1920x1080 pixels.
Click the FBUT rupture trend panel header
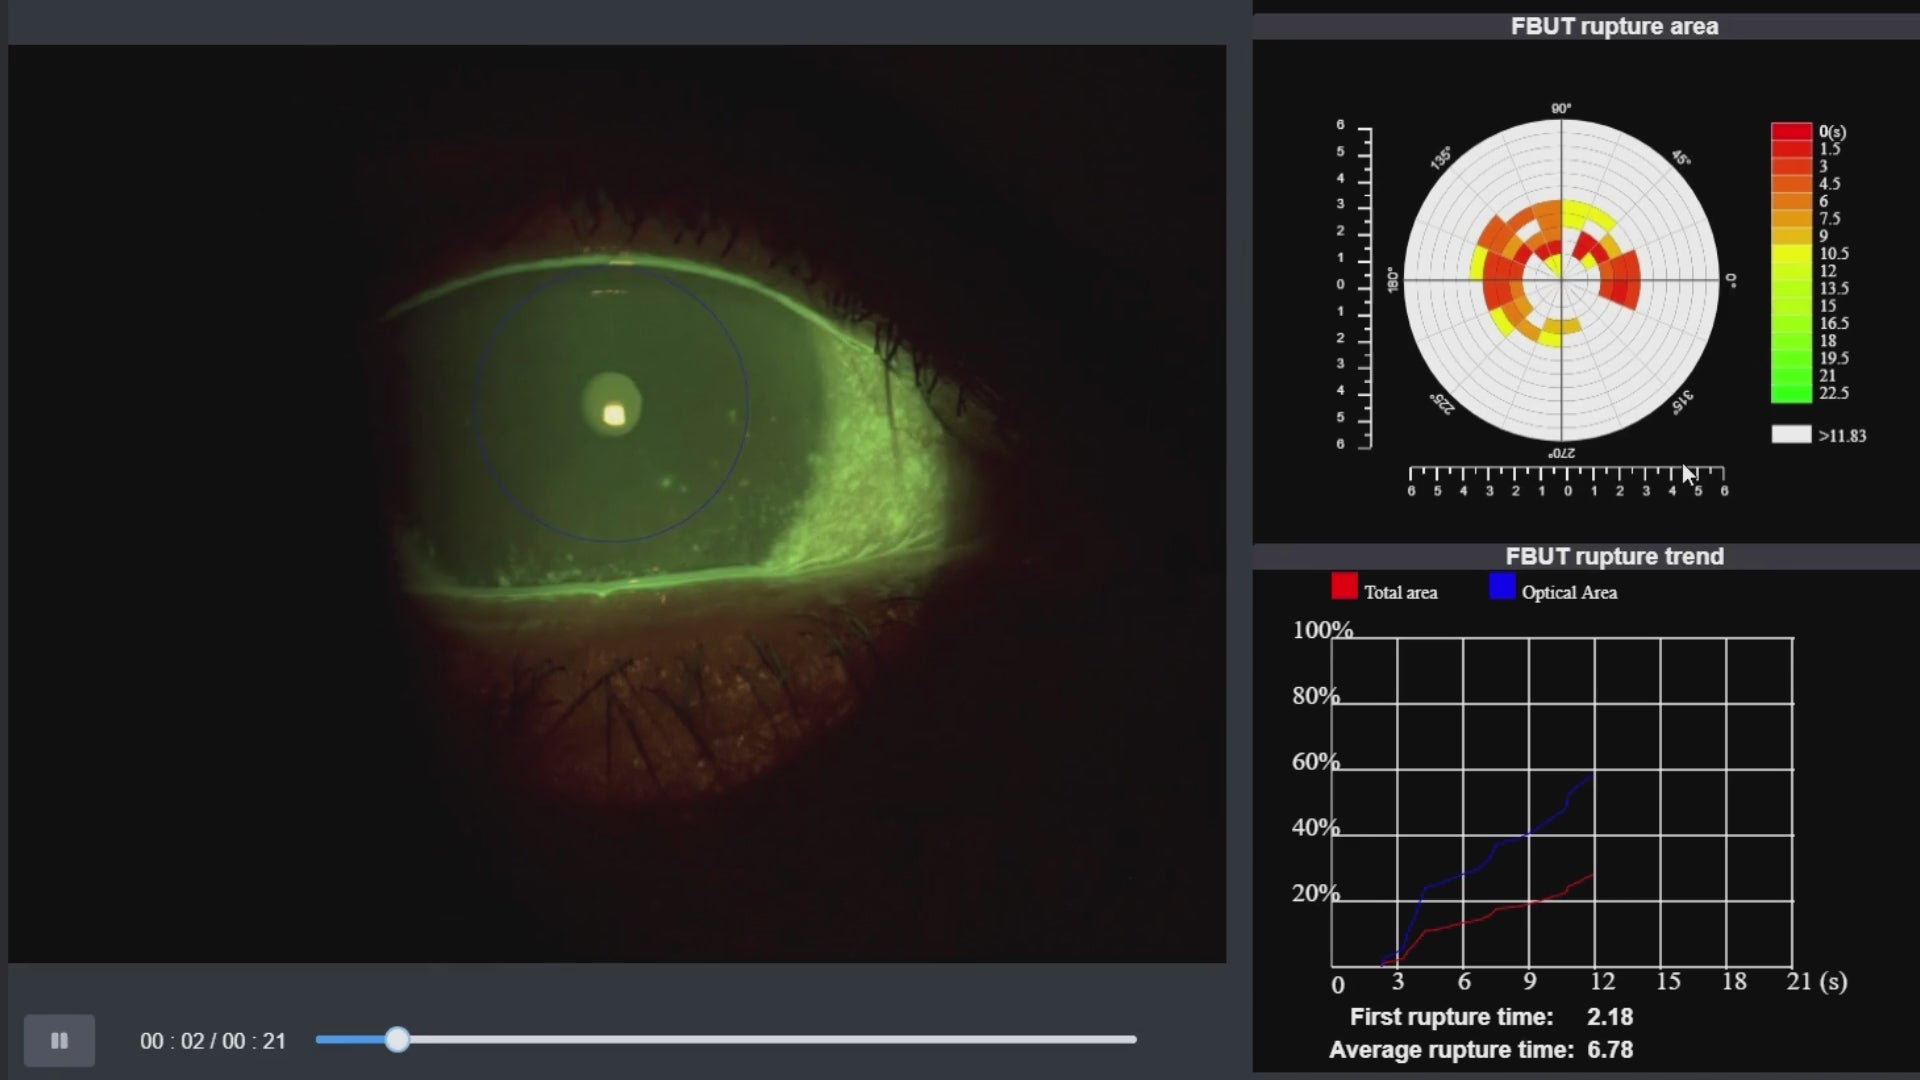pyautogui.click(x=1613, y=557)
